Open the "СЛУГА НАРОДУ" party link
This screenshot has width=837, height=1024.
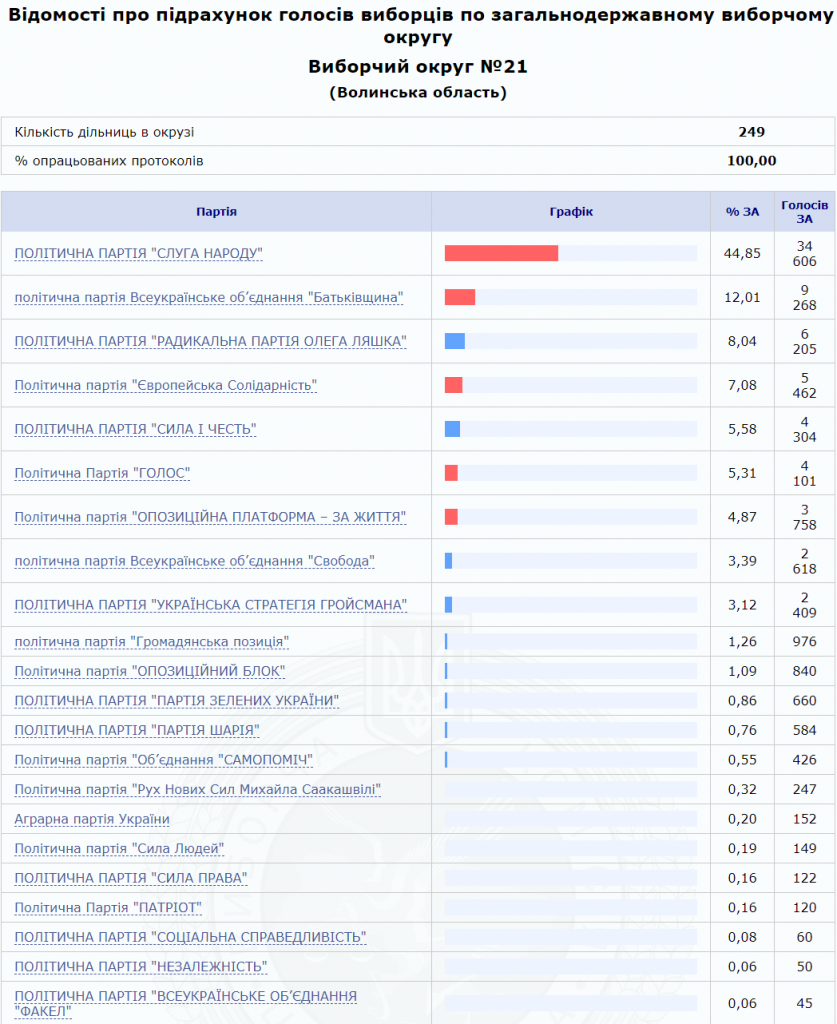138,254
